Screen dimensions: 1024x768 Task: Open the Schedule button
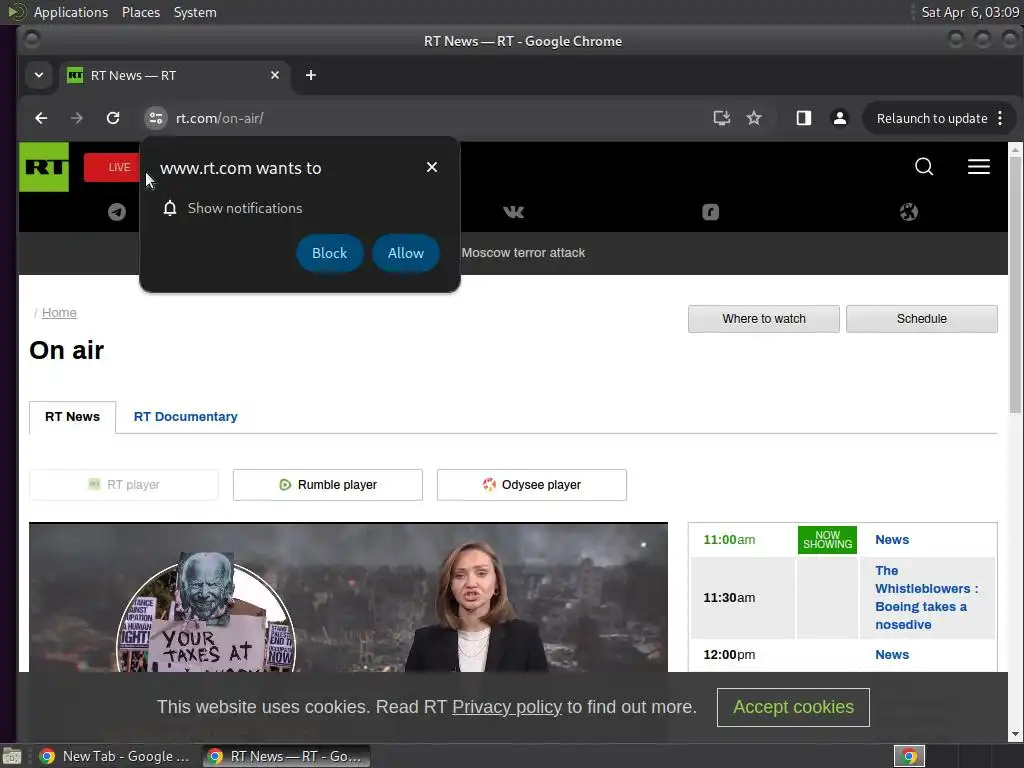click(921, 319)
